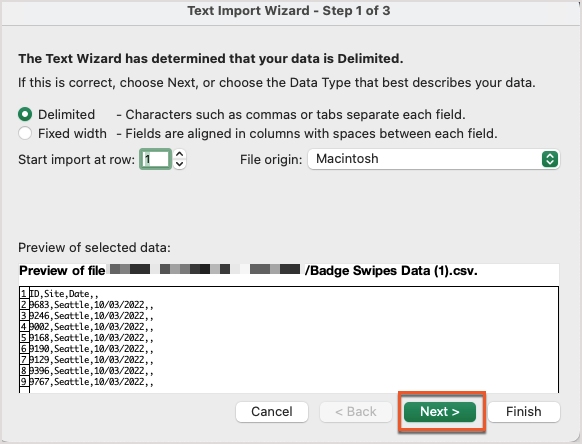Viewport: 582px width, 444px height.
Task: Increase start row with up stepper arrow
Action: (180, 154)
